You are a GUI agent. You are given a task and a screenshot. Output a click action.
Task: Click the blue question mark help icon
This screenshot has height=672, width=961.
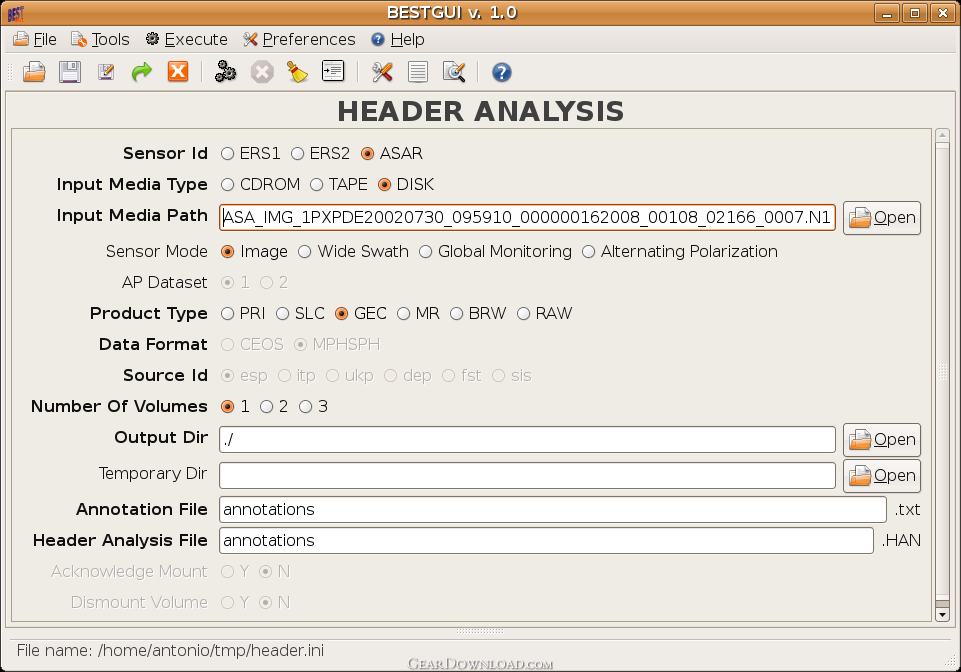click(x=501, y=72)
